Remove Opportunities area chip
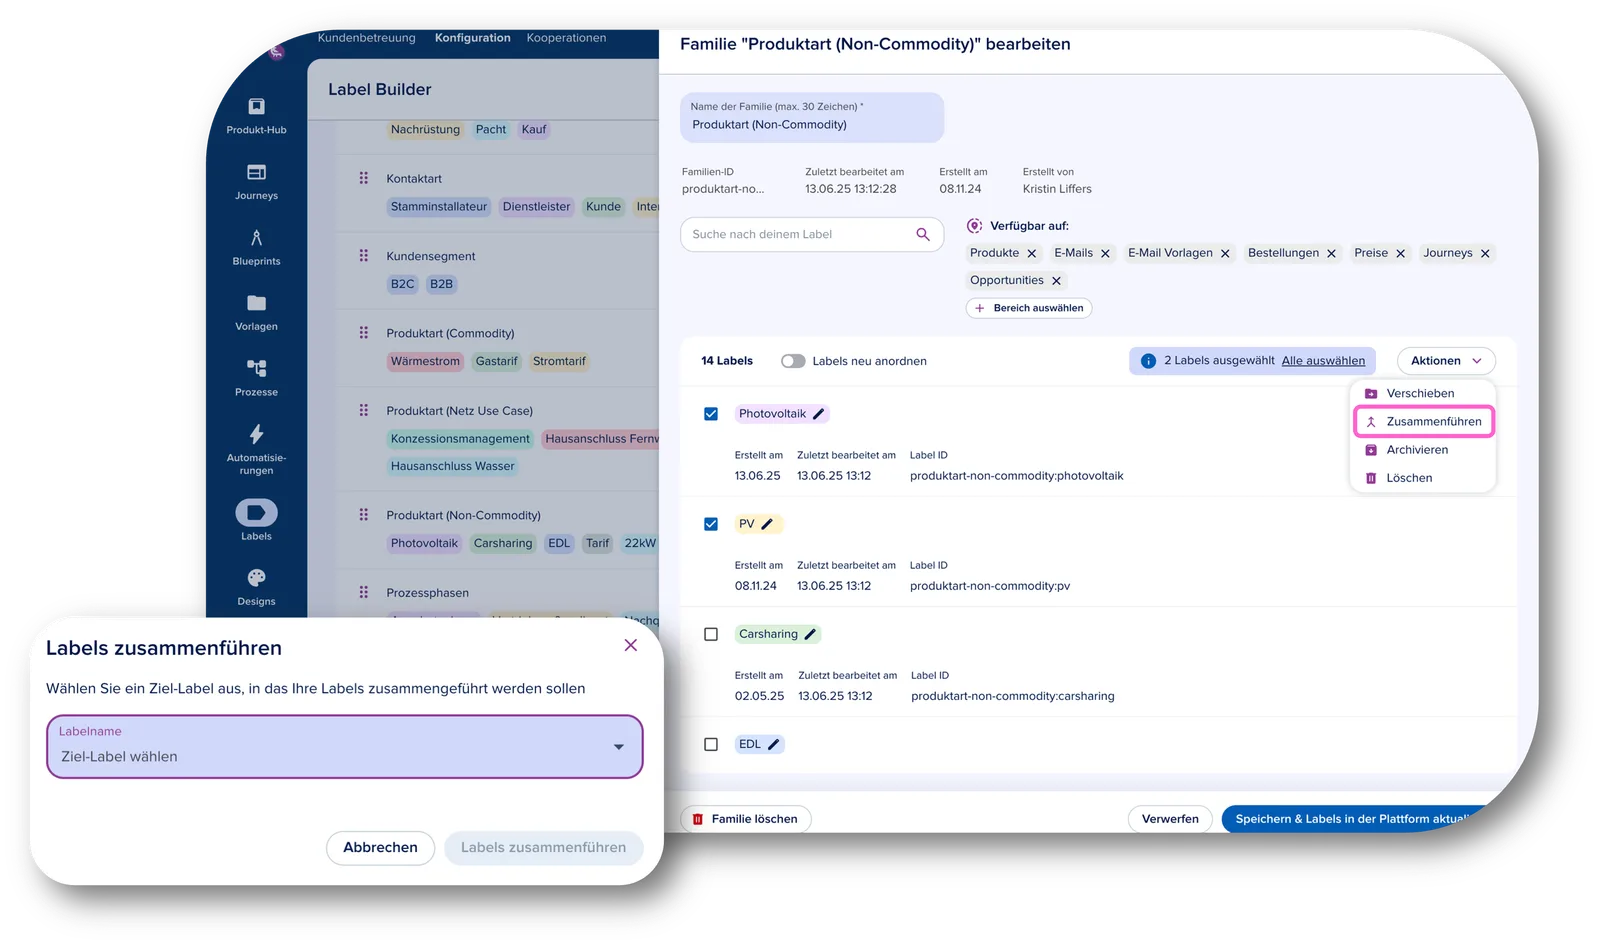Image resolution: width=1600 pixels, height=945 pixels. click(x=1056, y=281)
